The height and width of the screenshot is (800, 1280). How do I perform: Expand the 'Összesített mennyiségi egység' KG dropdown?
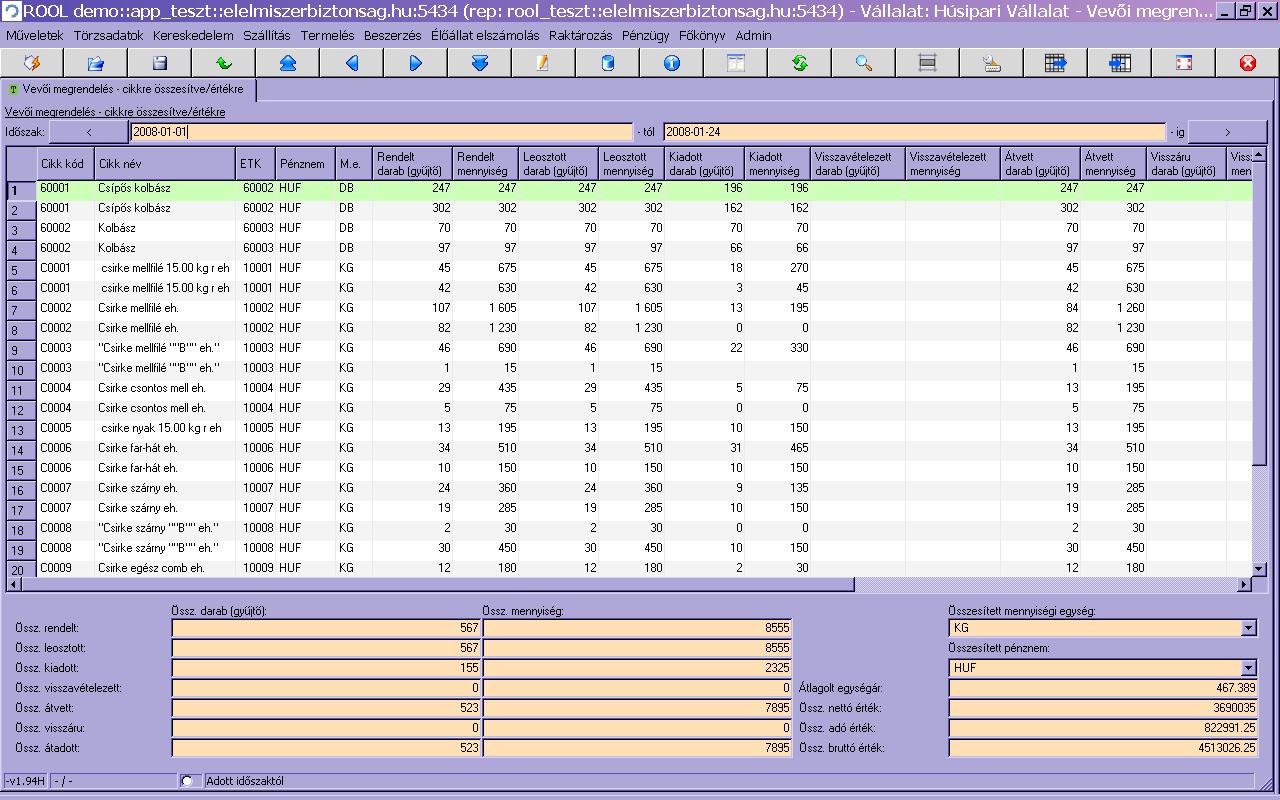(1247, 628)
